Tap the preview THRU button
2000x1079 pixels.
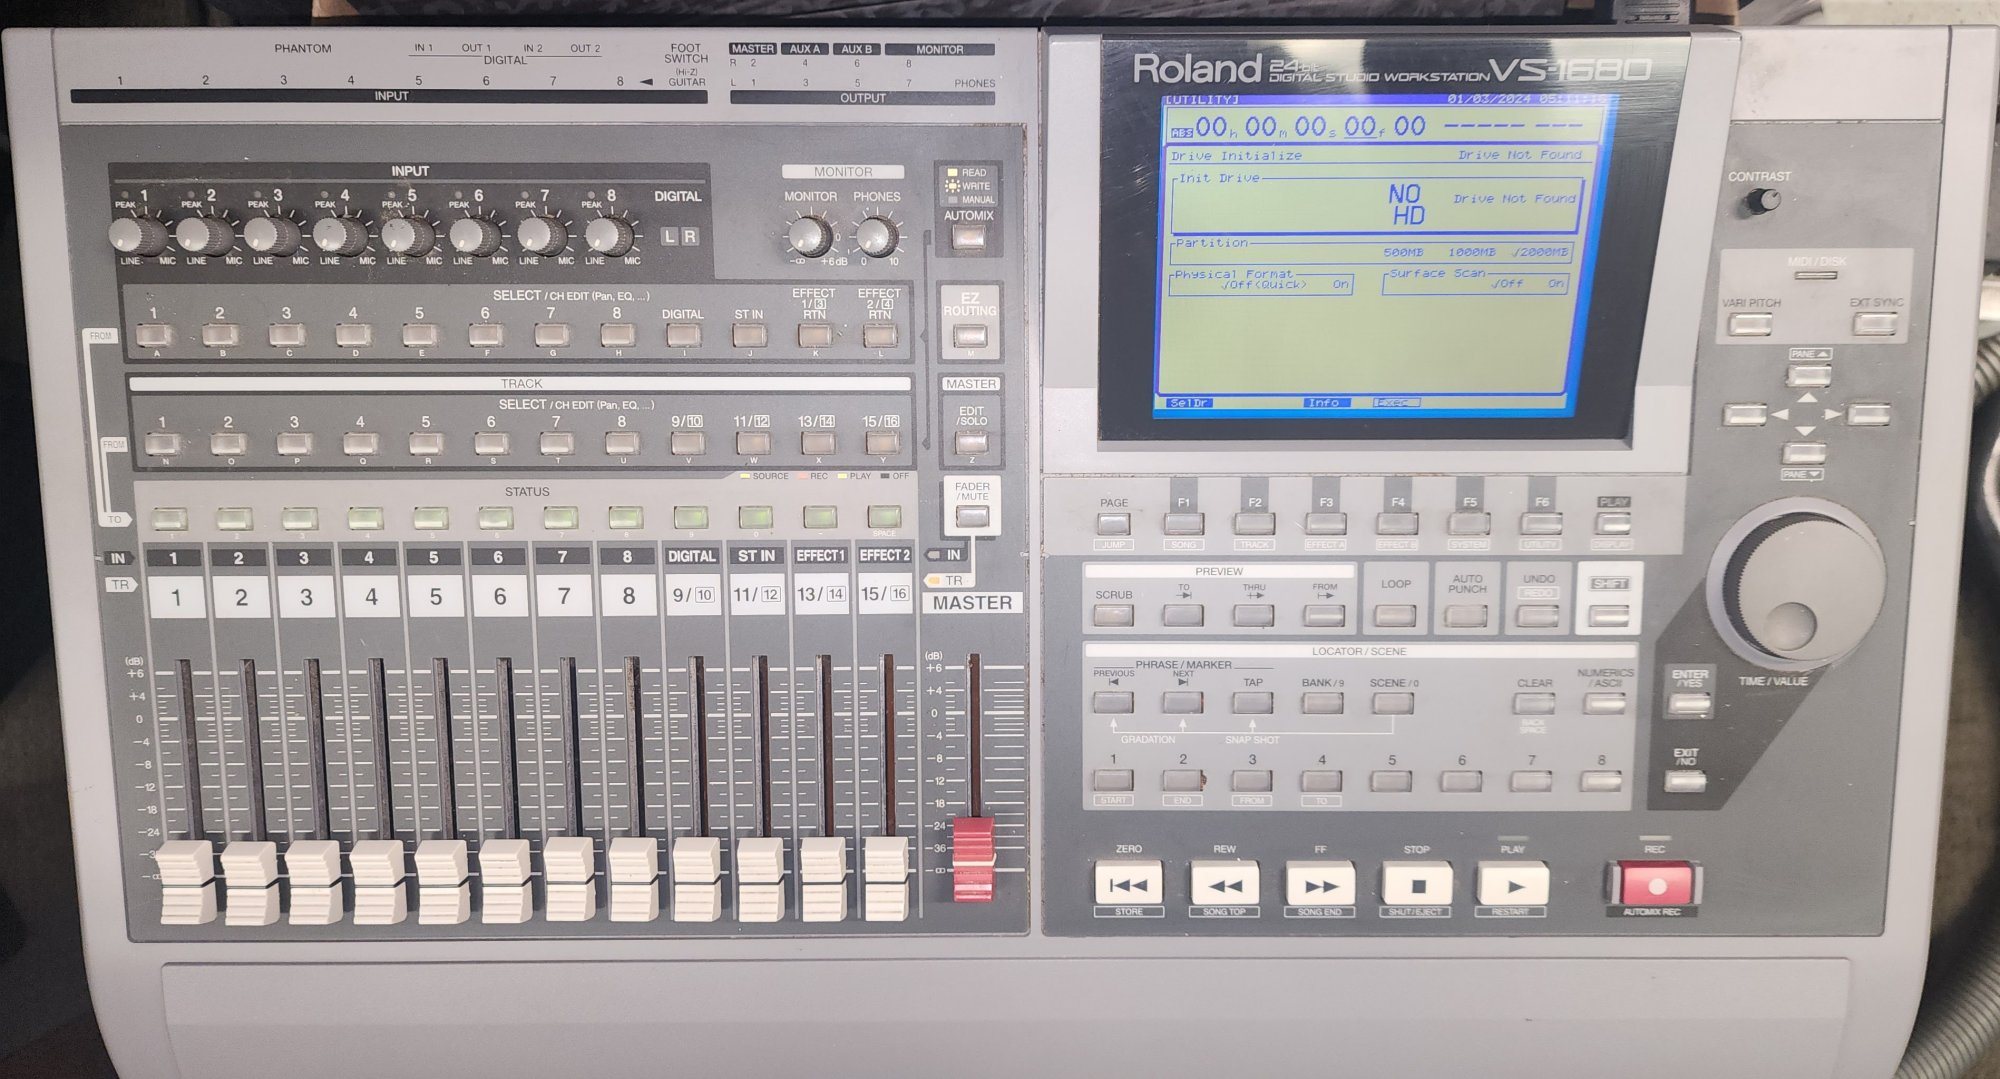coord(1253,615)
